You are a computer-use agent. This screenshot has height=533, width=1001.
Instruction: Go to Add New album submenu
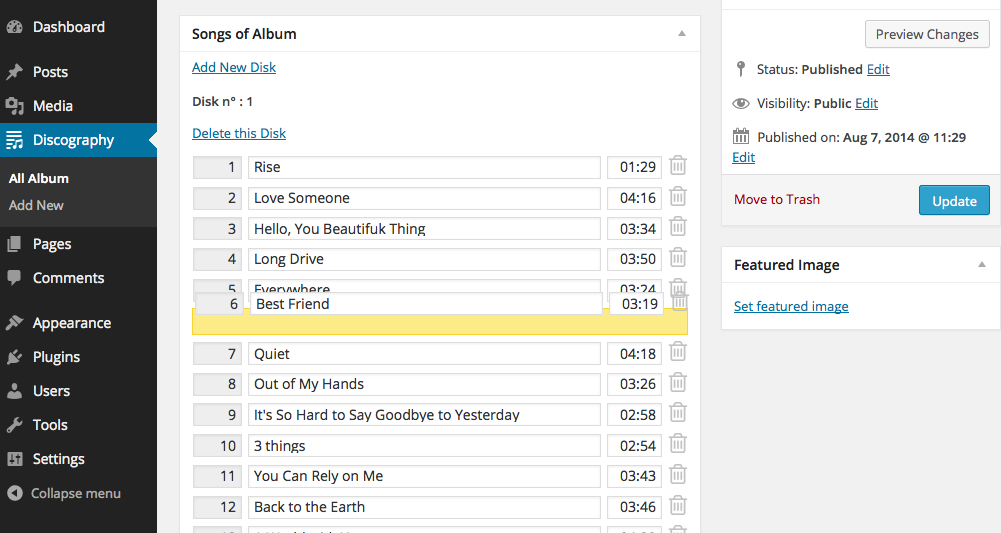pos(36,206)
